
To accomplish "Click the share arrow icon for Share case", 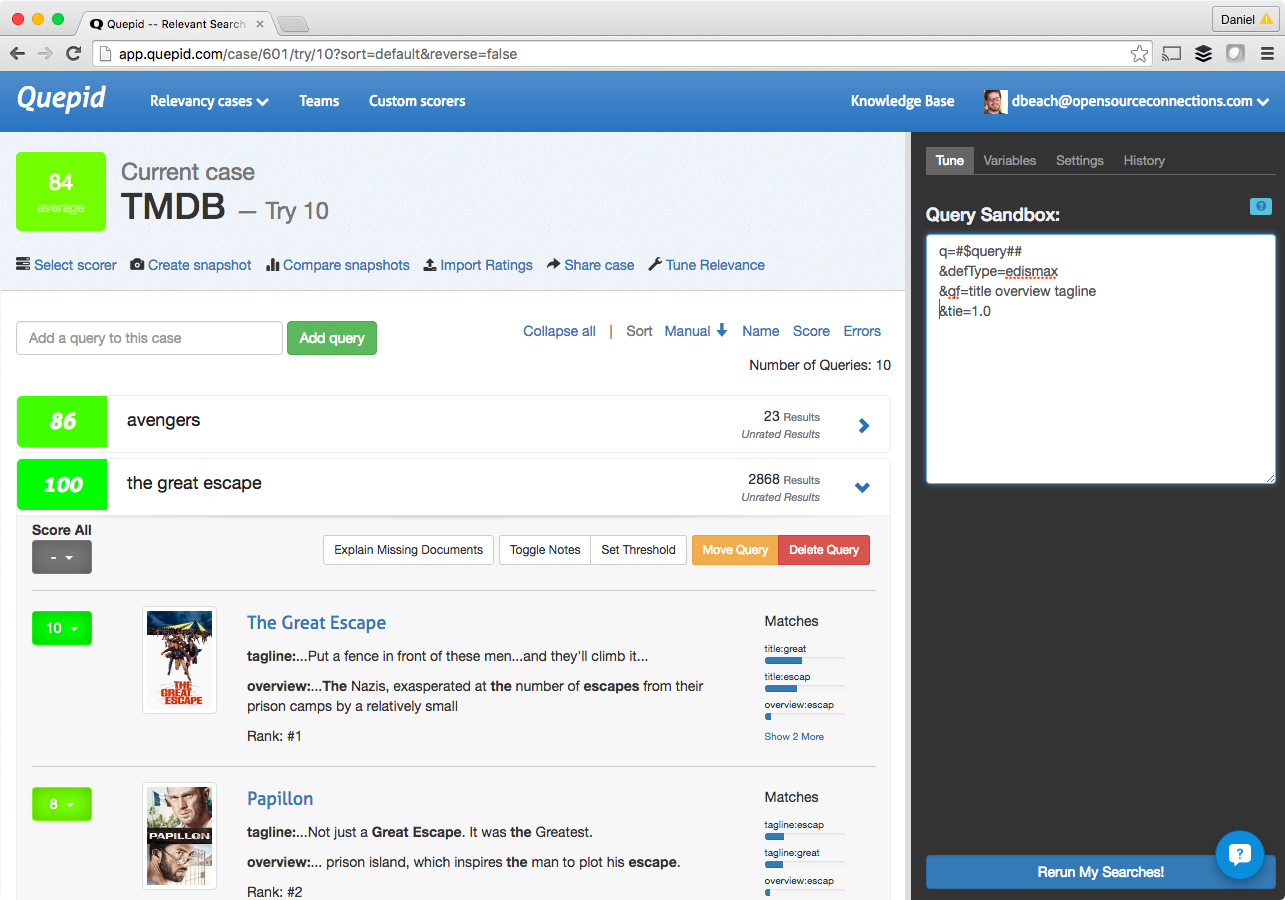I will (x=553, y=265).
